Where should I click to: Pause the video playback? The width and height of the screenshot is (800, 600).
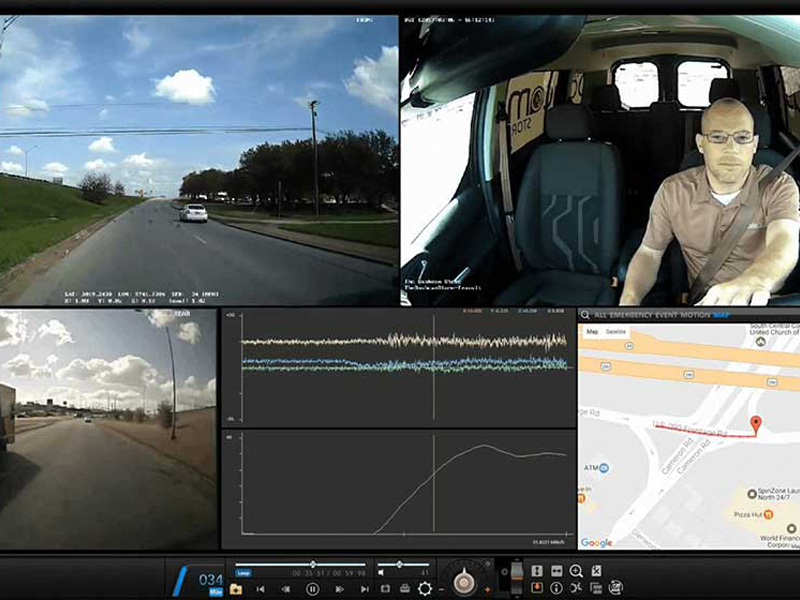coord(312,589)
